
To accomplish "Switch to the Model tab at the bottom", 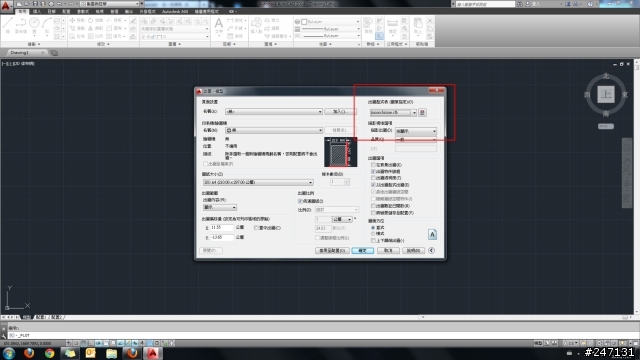I will 27,317.
